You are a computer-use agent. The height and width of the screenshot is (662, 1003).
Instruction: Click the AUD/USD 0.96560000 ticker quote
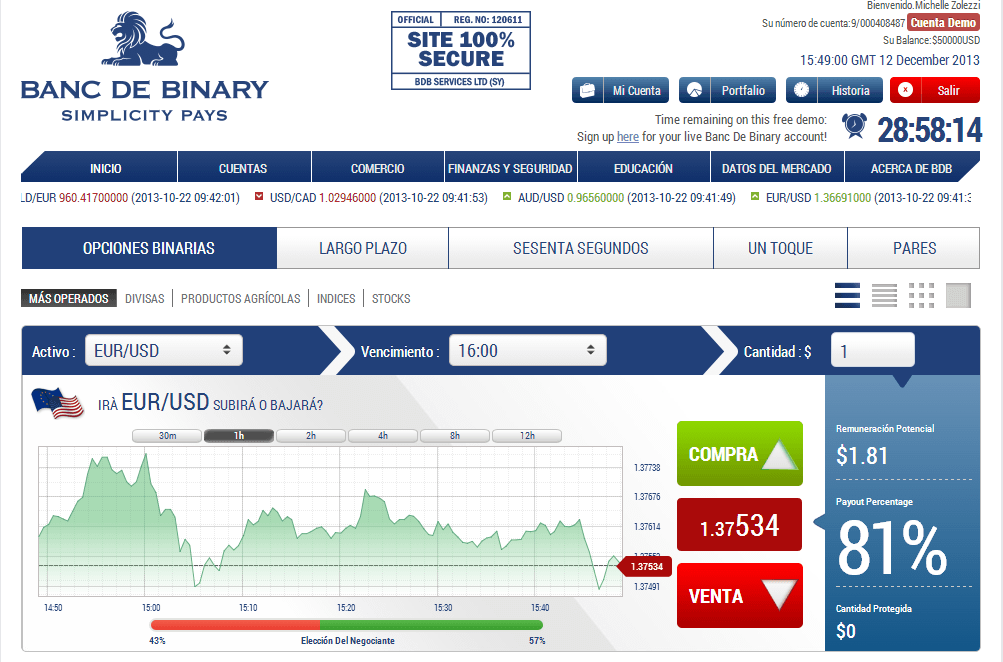tap(627, 198)
